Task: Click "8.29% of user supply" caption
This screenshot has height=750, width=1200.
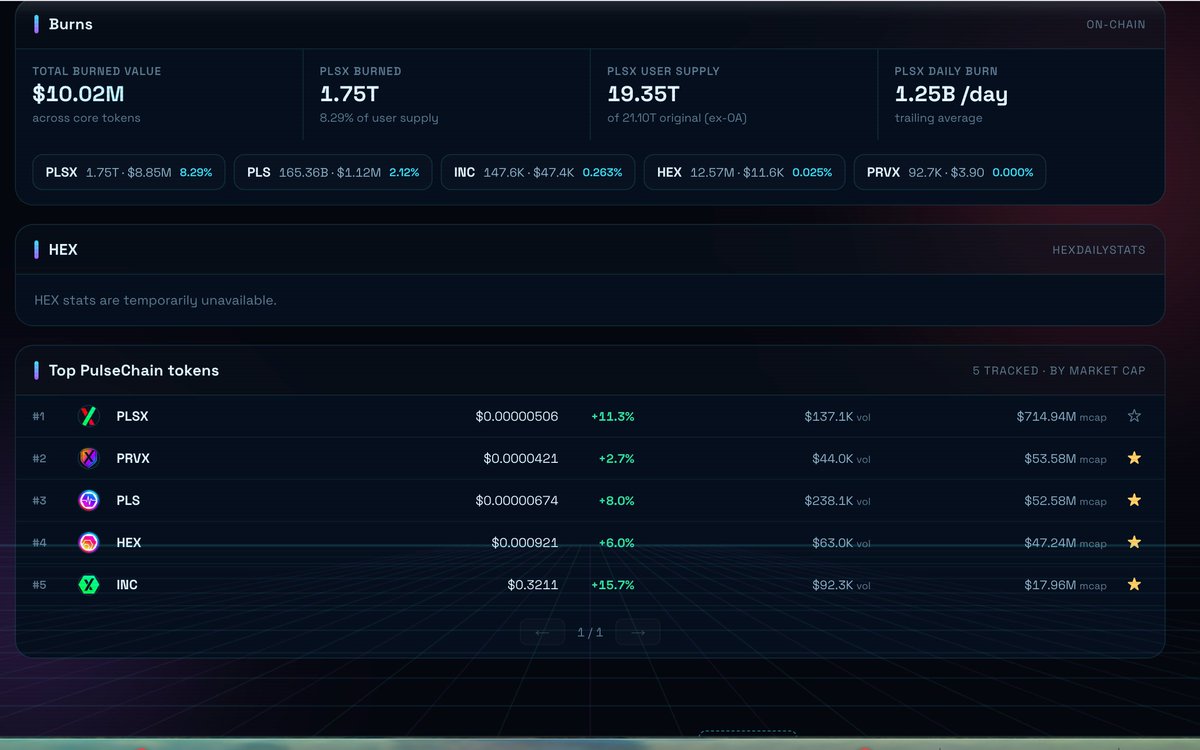Action: click(379, 118)
